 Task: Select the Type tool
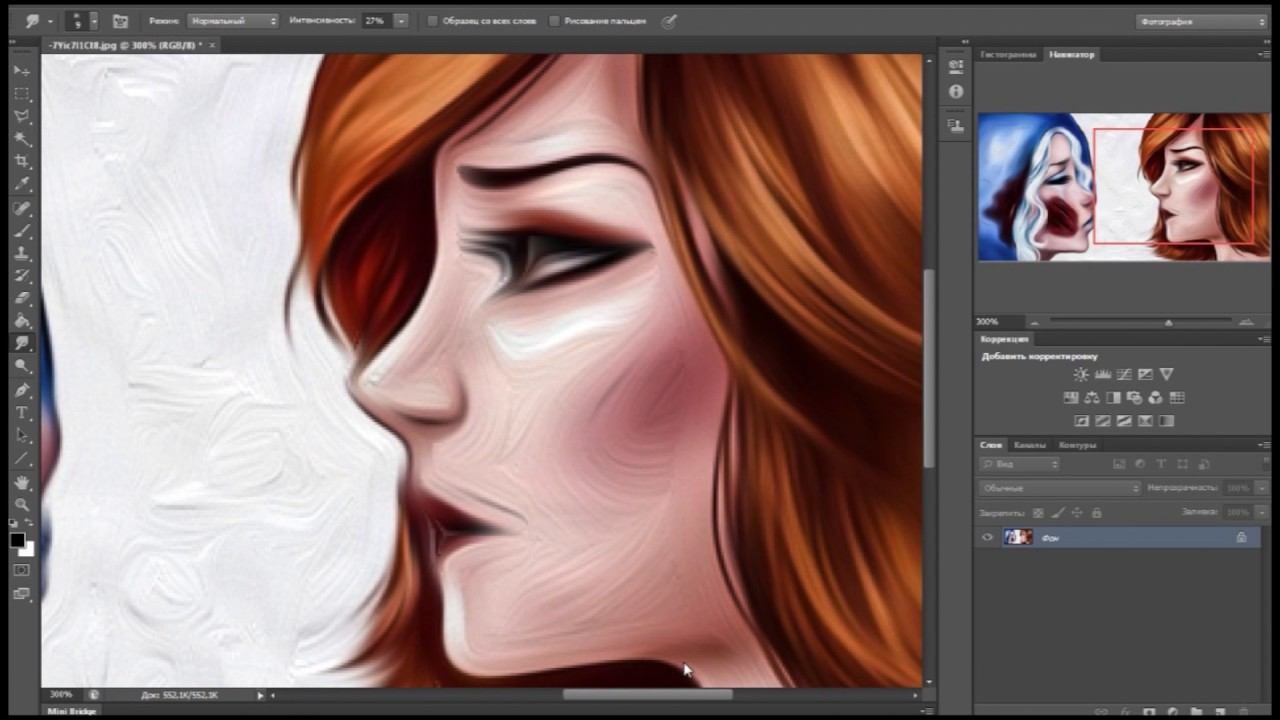[x=22, y=413]
